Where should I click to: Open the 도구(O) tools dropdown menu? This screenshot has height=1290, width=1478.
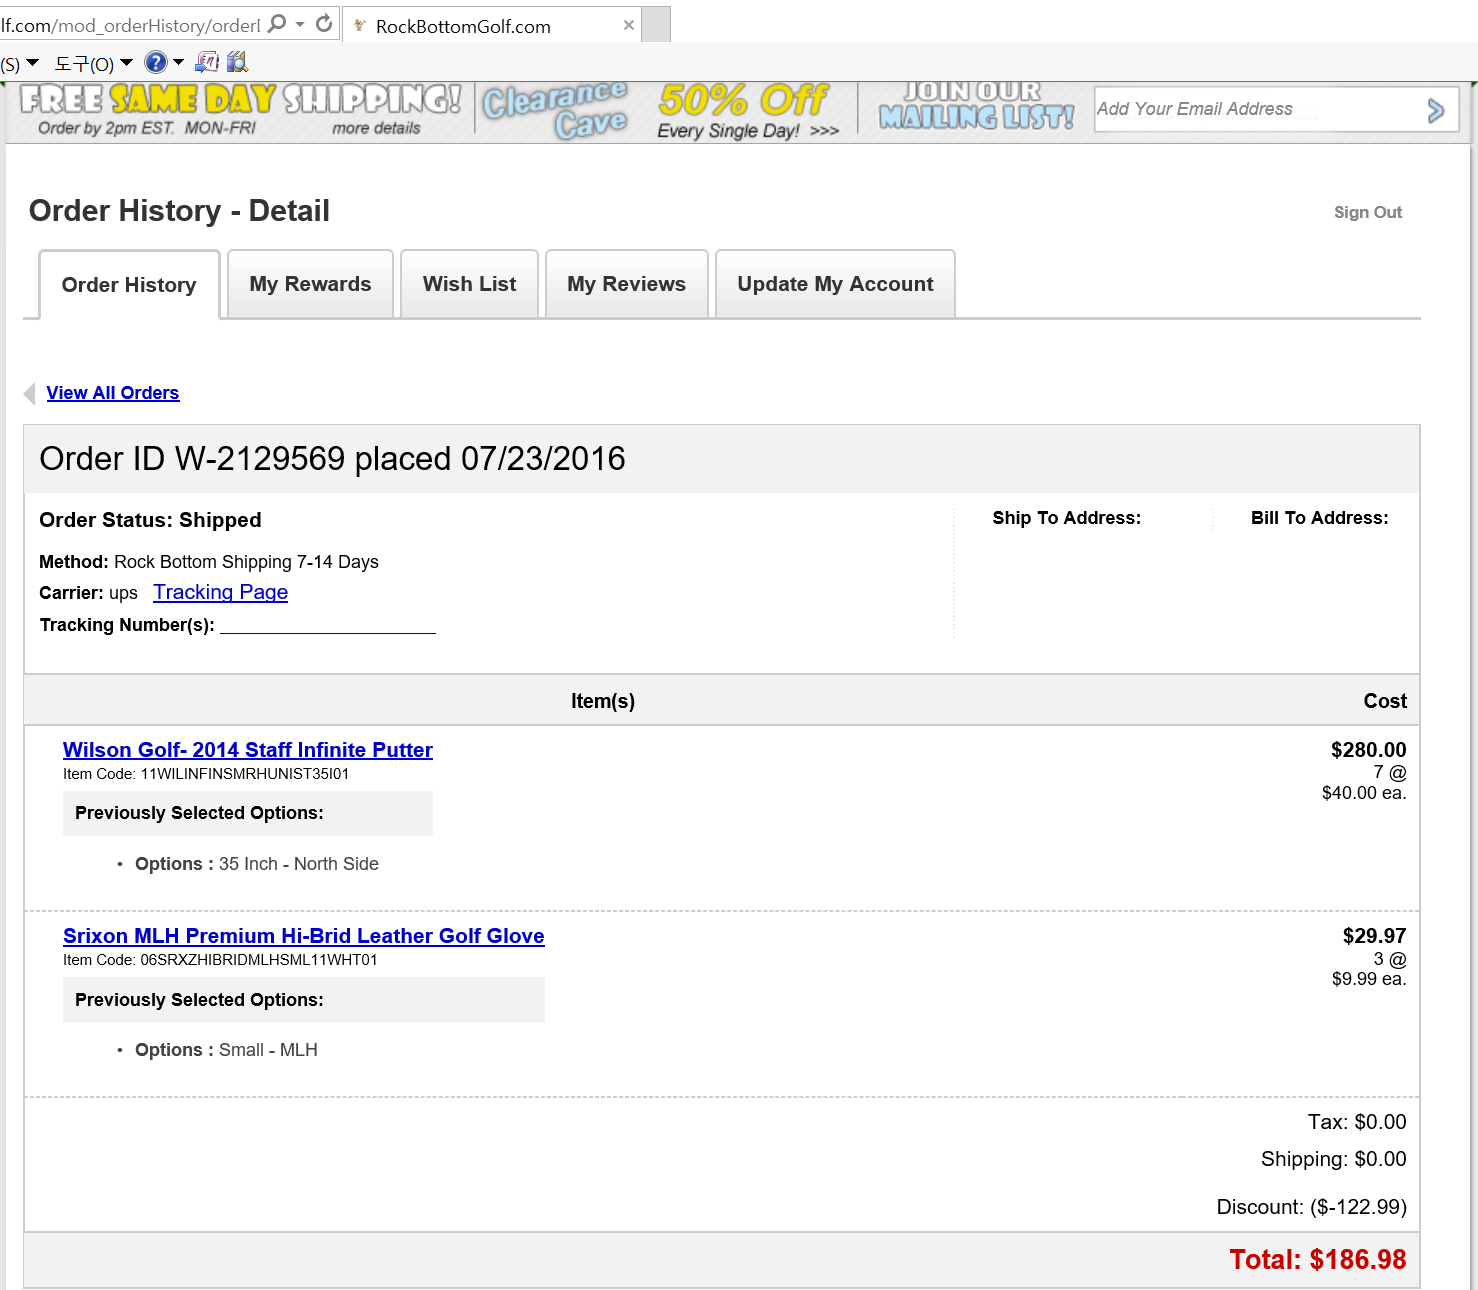pyautogui.click(x=92, y=64)
